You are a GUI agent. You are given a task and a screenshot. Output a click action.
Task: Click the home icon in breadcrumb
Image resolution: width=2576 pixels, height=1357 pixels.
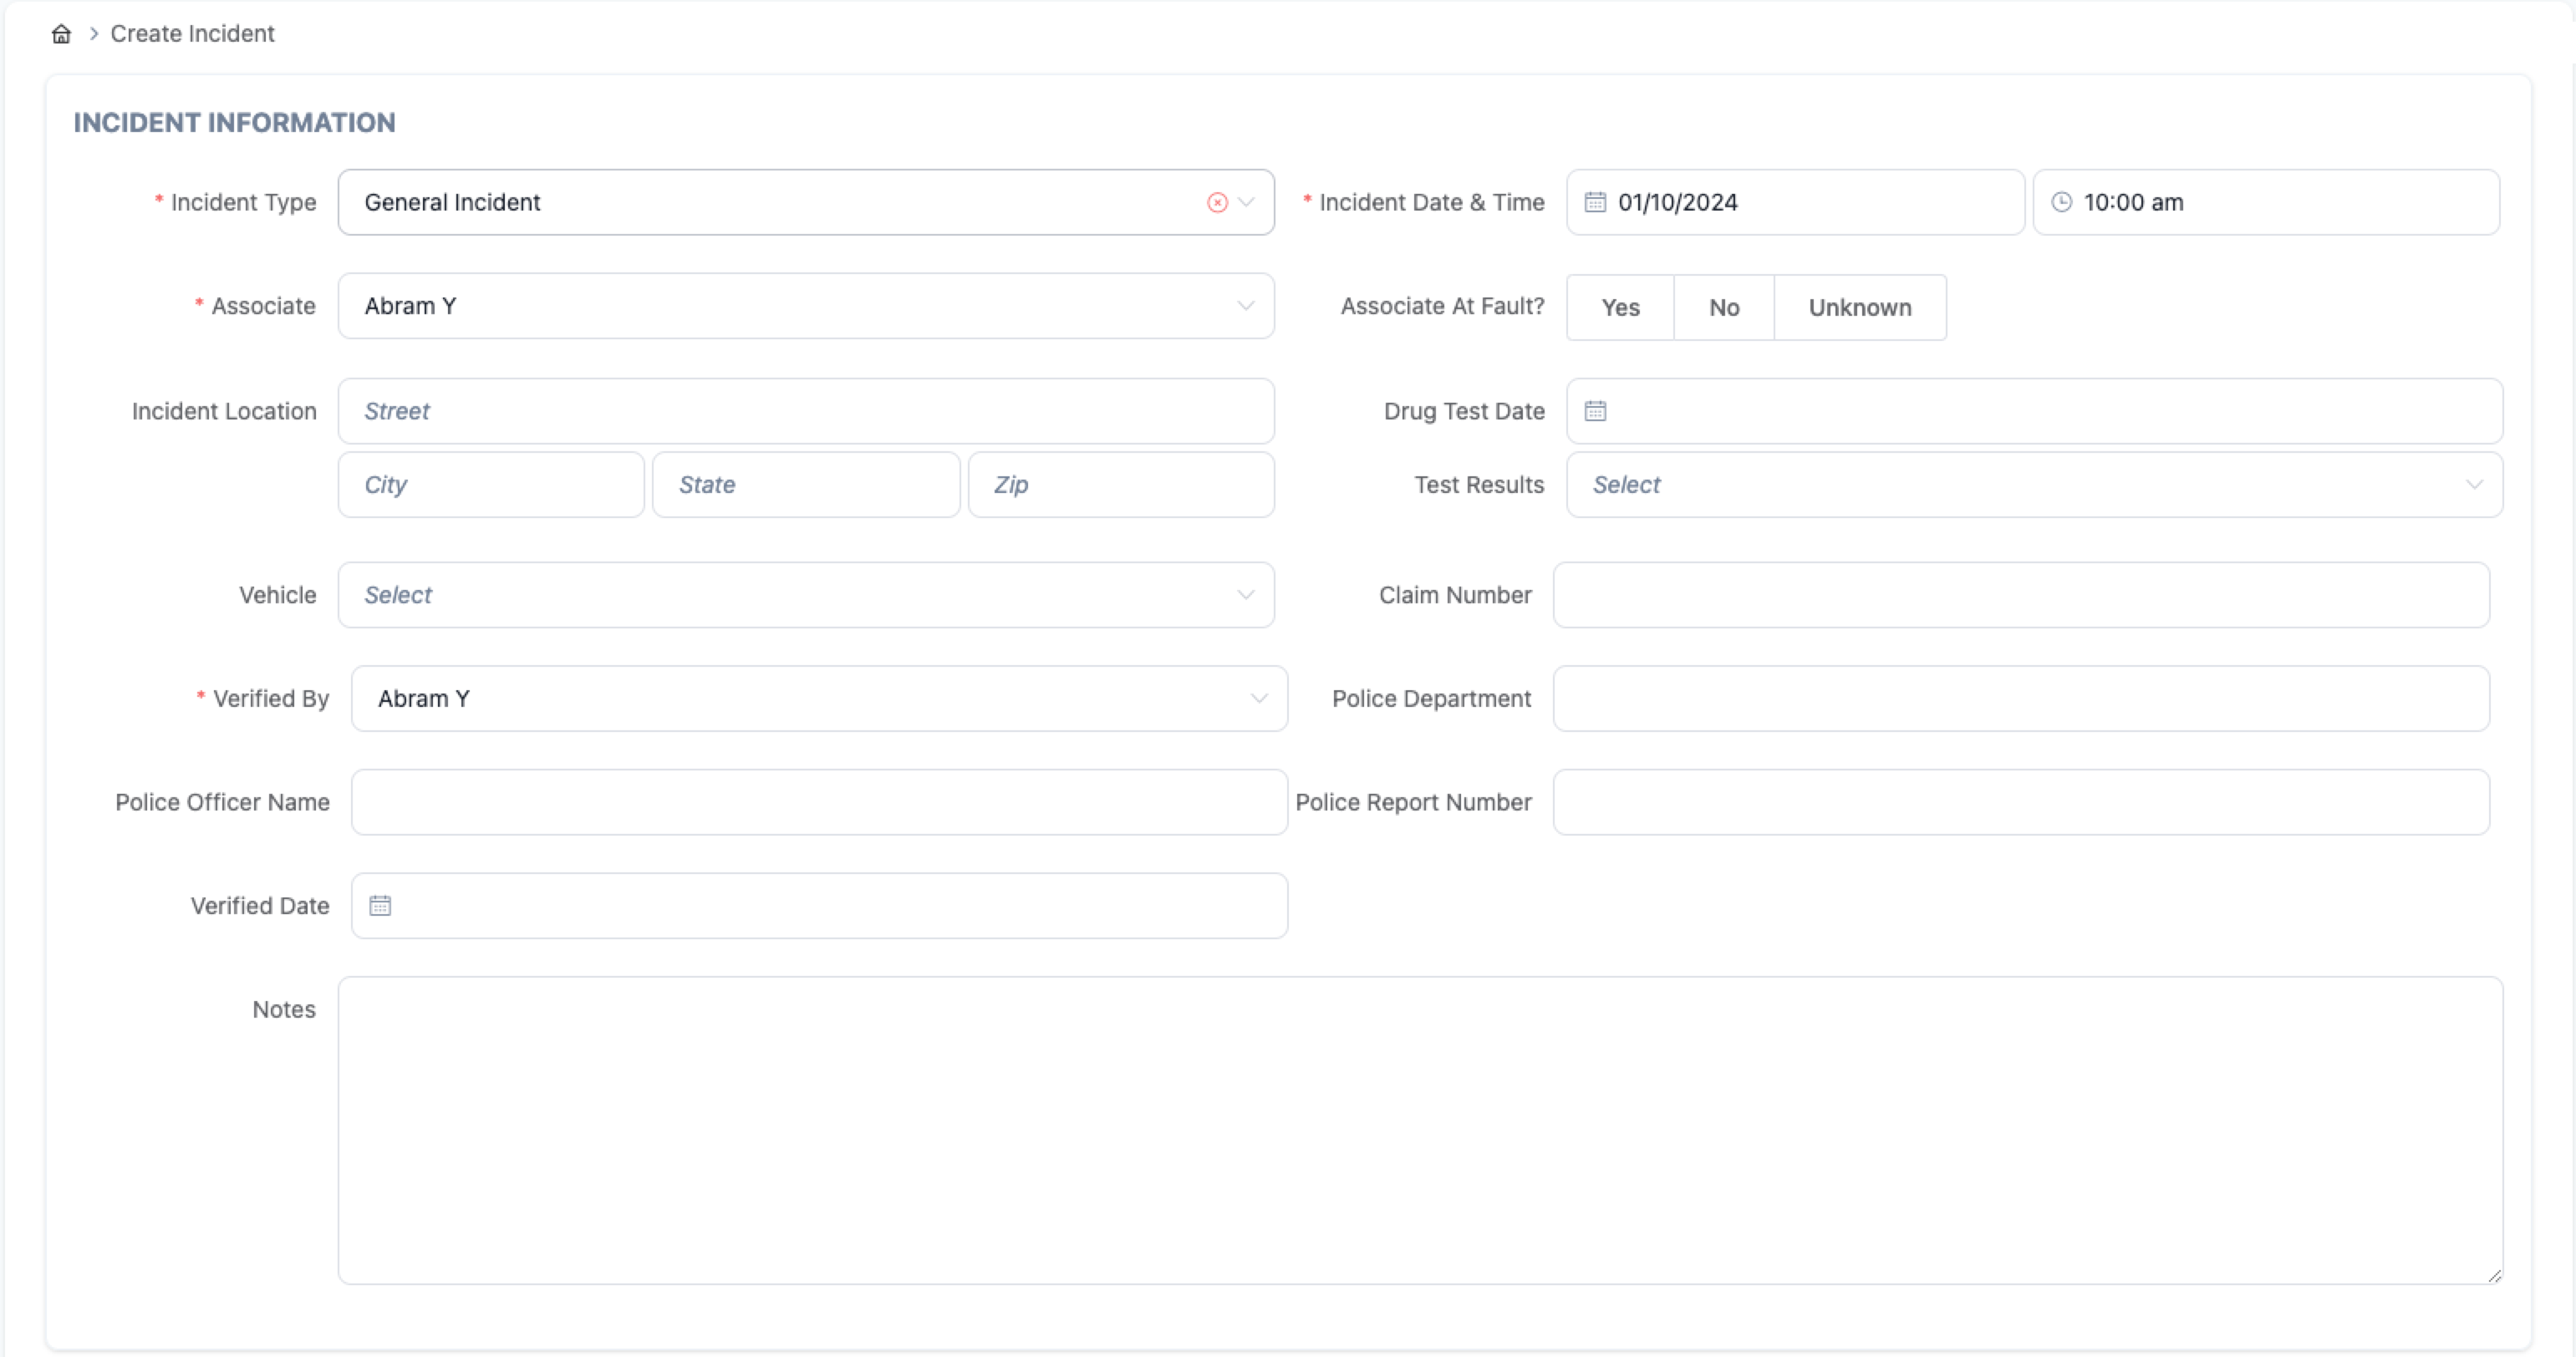tap(61, 34)
